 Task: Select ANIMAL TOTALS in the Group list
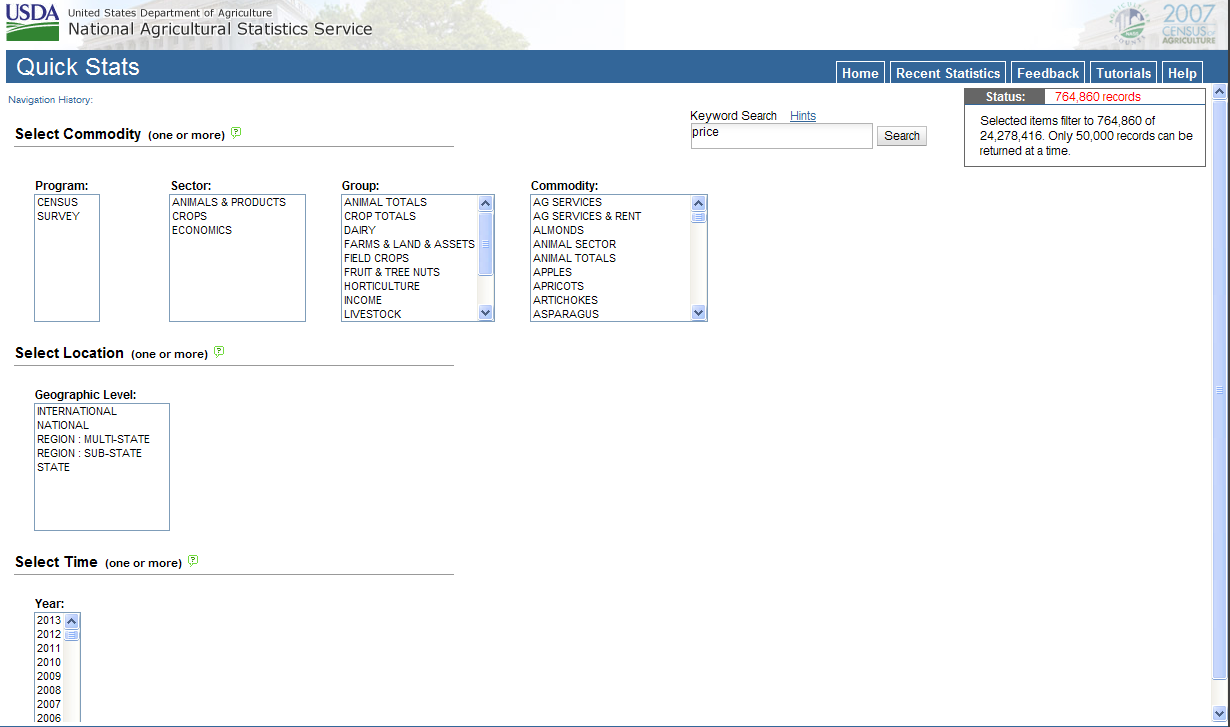[x=410, y=202]
